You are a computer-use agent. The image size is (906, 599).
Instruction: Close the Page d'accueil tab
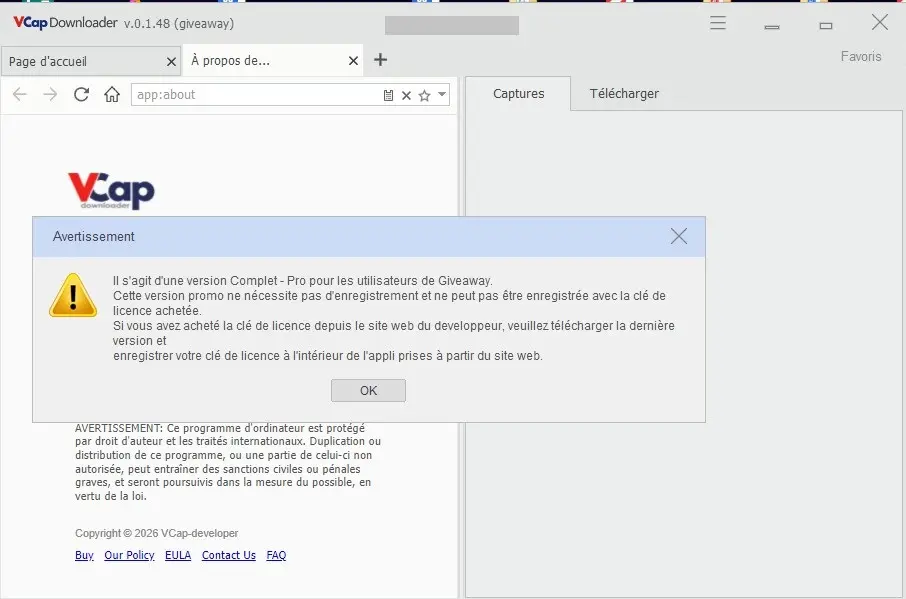[x=171, y=61]
